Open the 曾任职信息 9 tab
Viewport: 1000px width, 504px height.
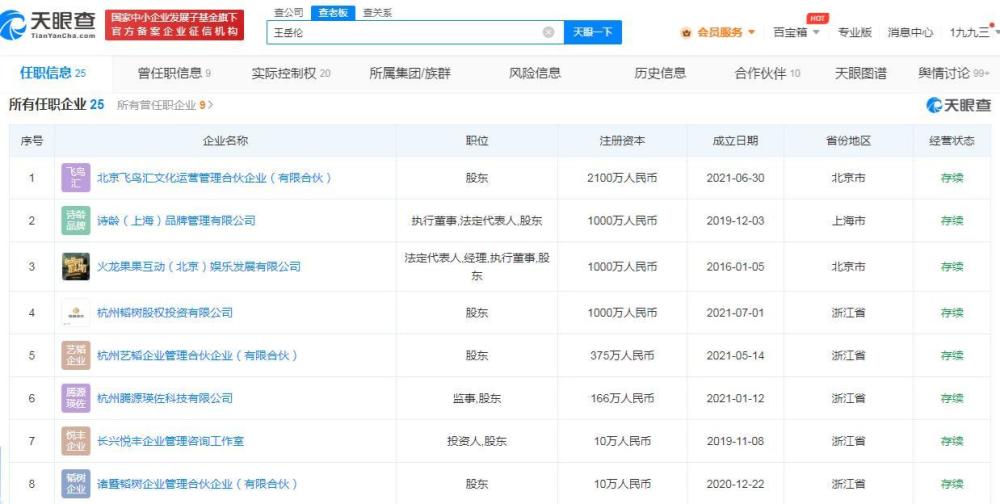[x=175, y=73]
